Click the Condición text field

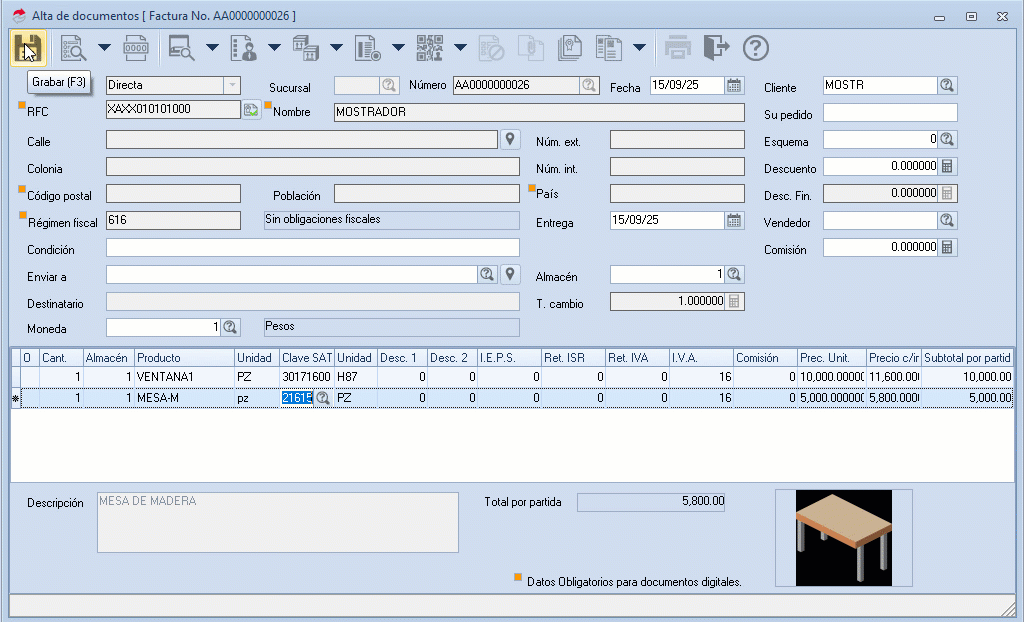tap(312, 247)
